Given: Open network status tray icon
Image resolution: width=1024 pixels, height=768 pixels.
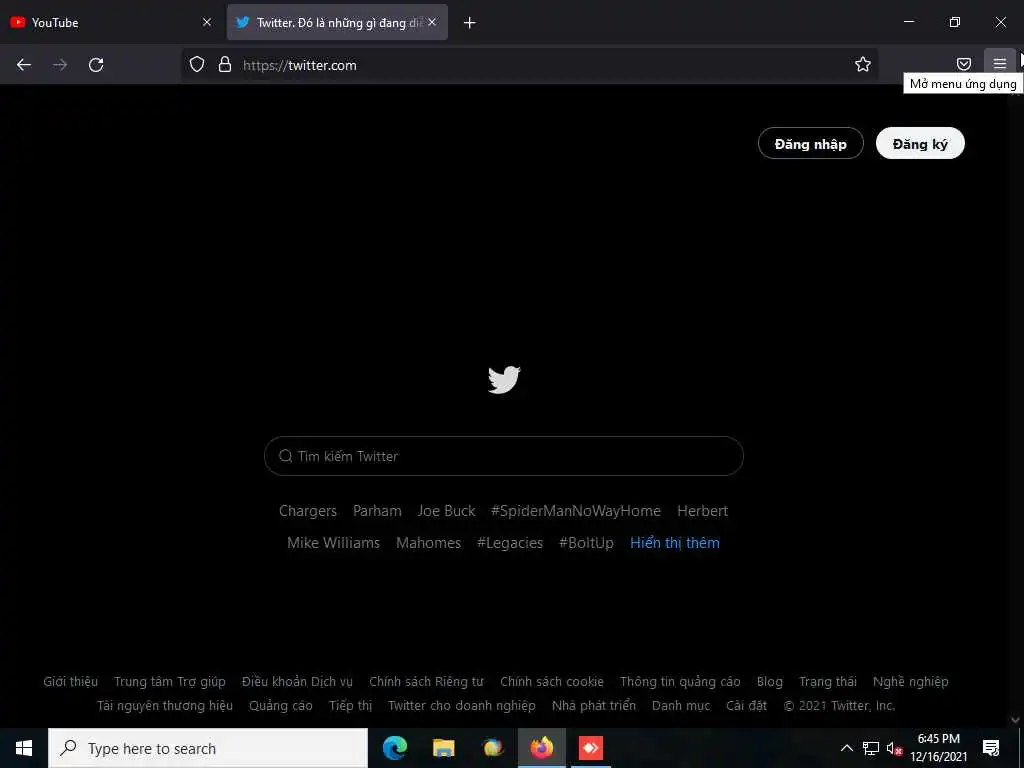Looking at the screenshot, I should 871,748.
